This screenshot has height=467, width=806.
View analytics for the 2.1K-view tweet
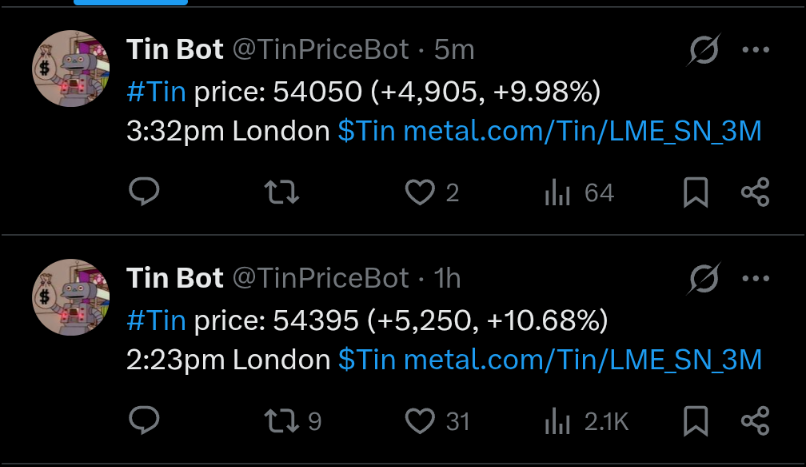(x=557, y=421)
